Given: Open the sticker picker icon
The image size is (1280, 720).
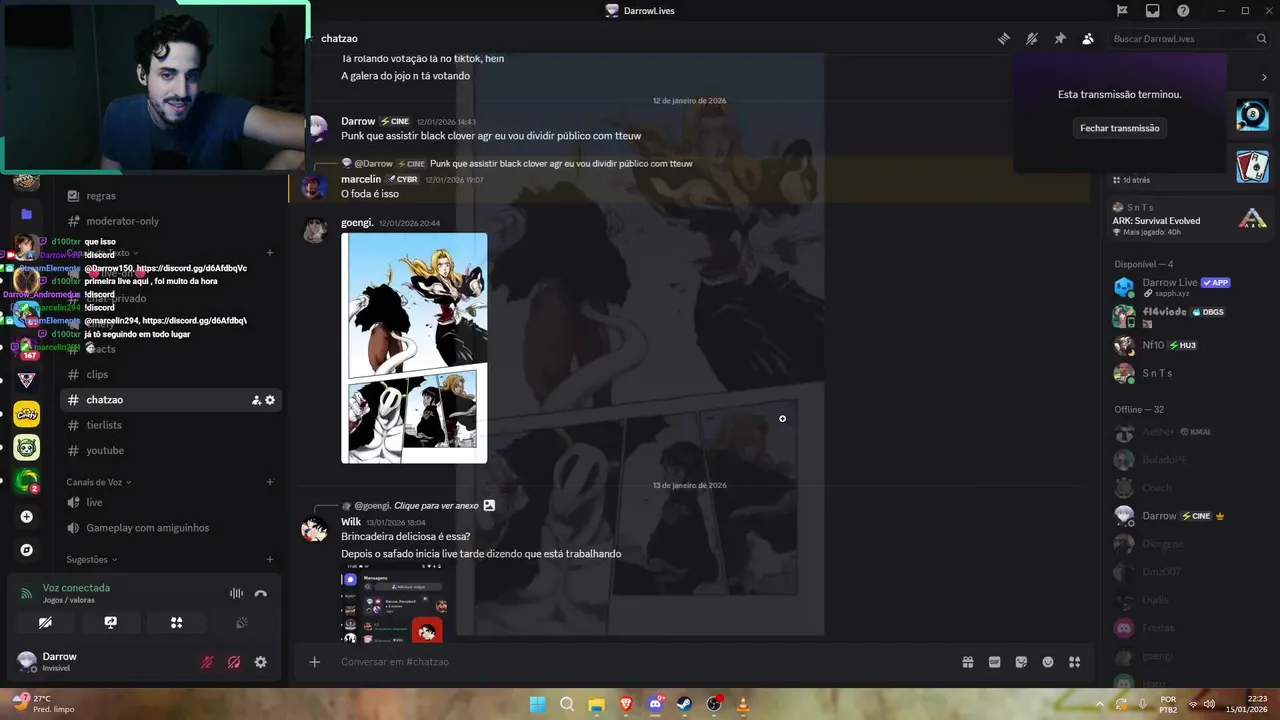Looking at the screenshot, I should [x=1021, y=662].
